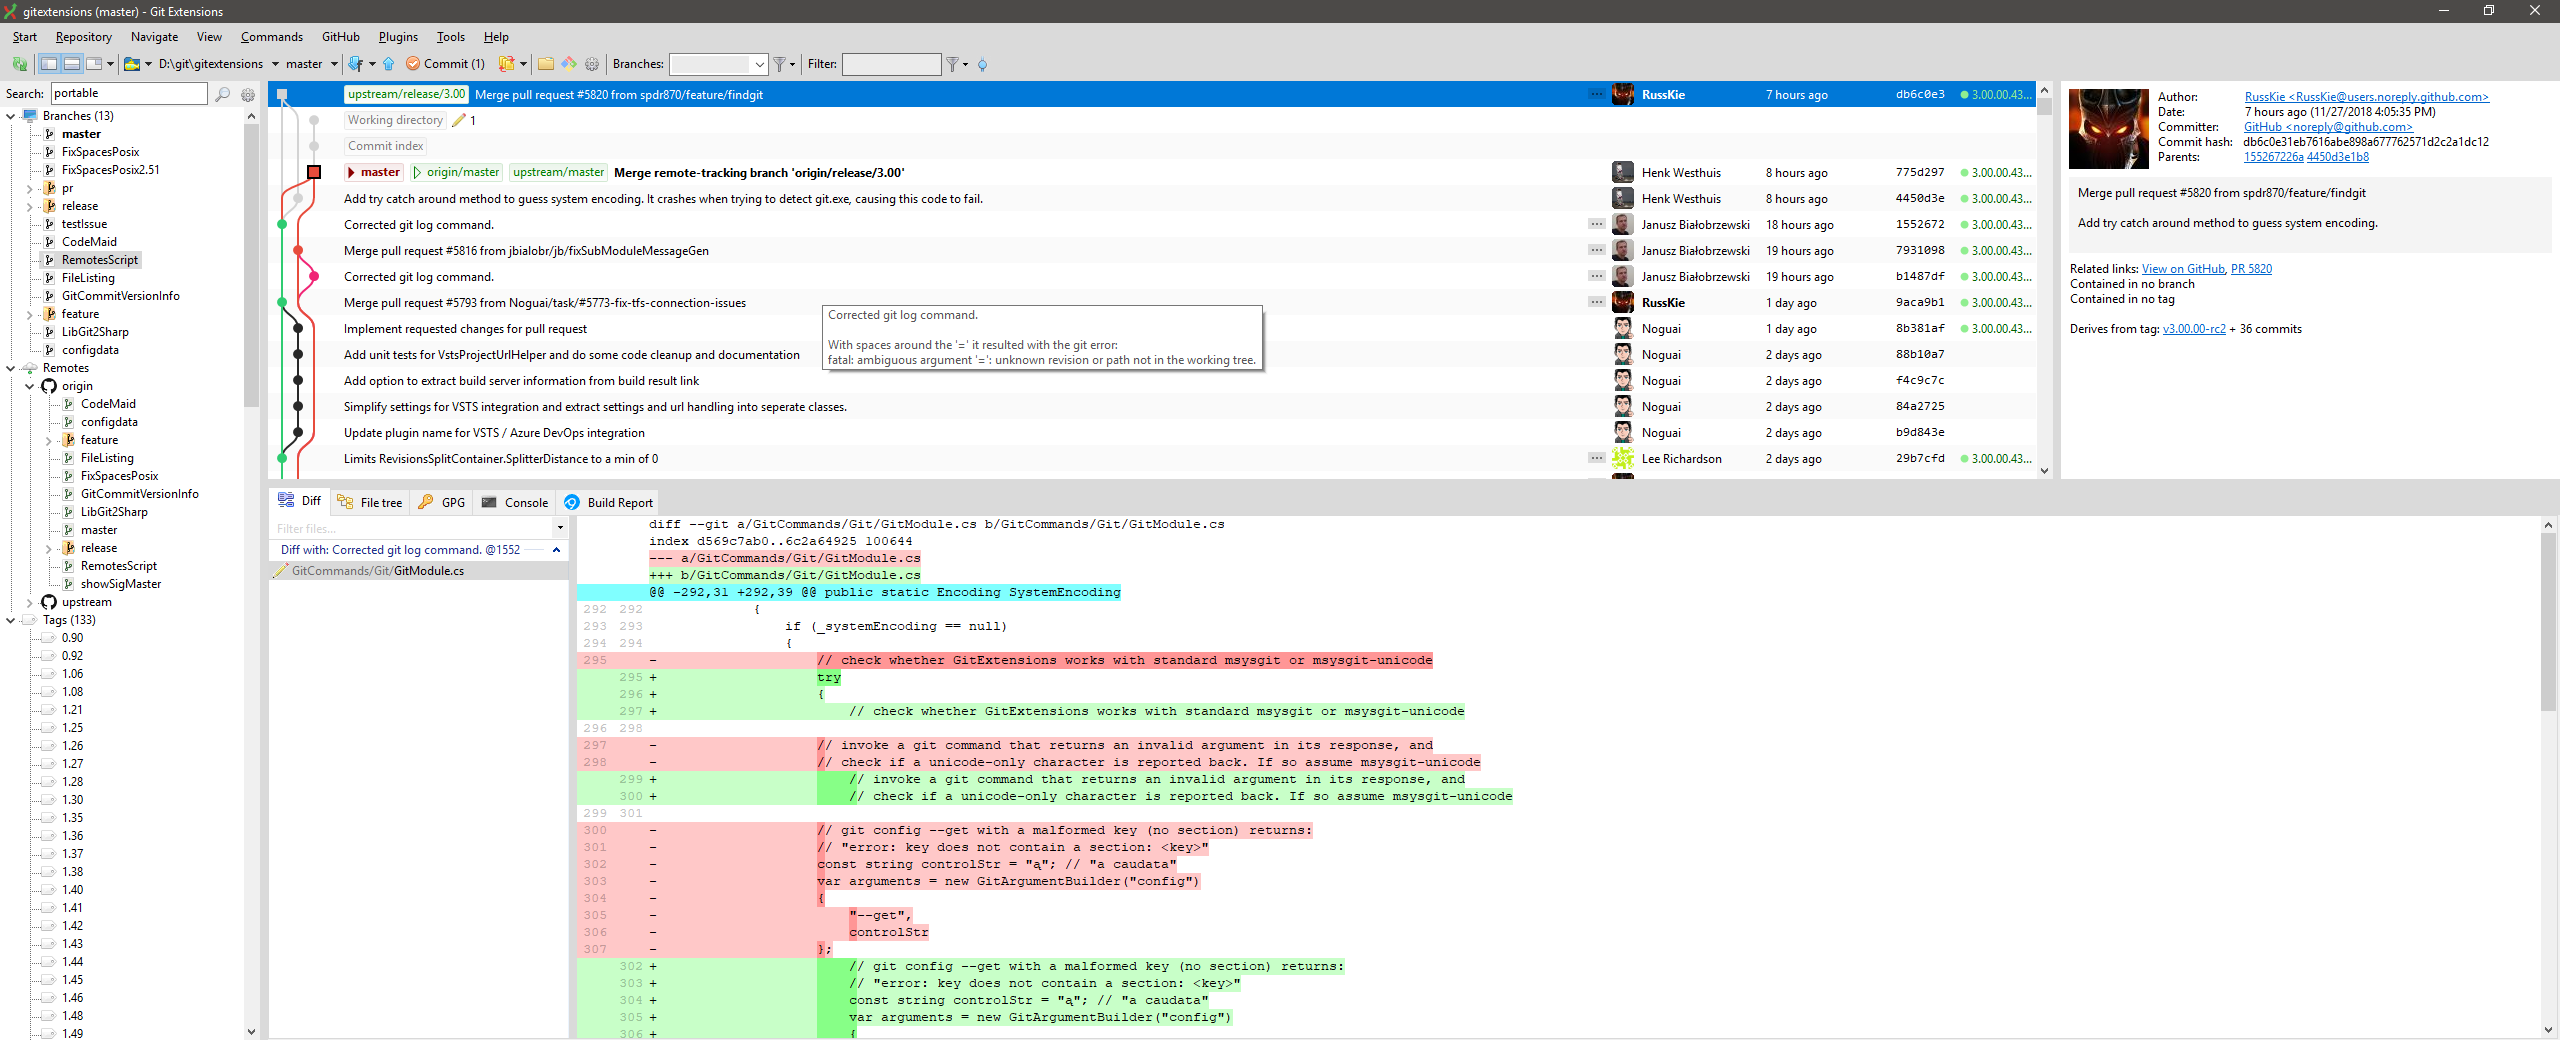Open the Plugins menu
The width and height of the screenshot is (2560, 1040).
click(x=398, y=37)
